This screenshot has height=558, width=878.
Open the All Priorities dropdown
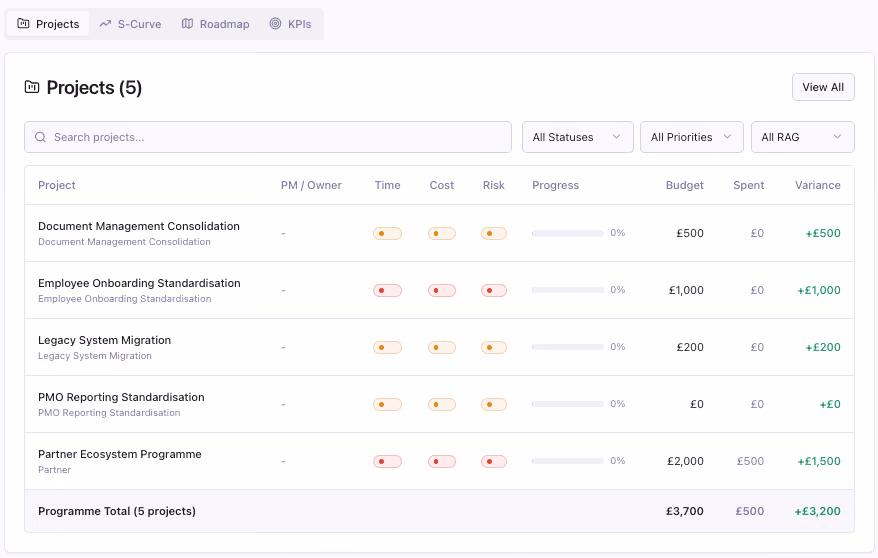tap(692, 137)
